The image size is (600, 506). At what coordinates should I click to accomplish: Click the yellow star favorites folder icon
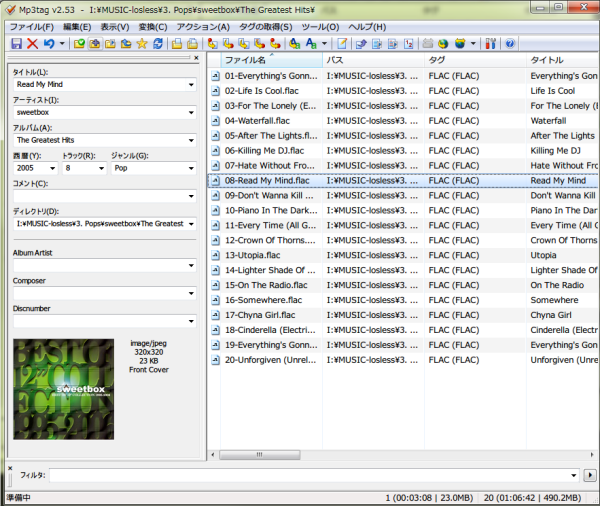click(x=141, y=44)
